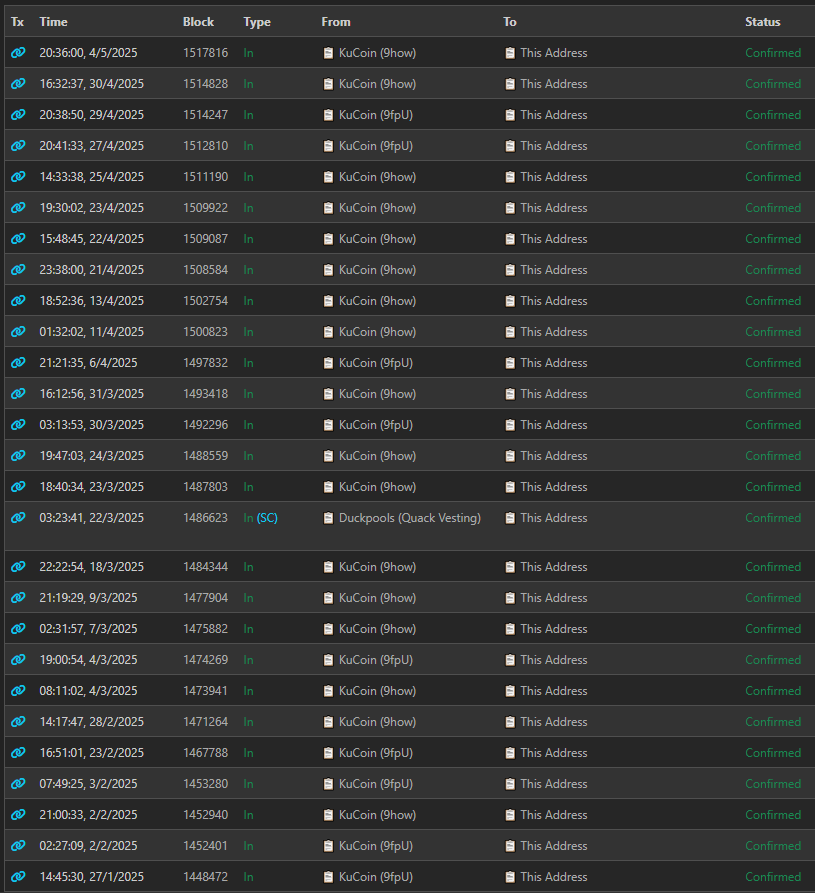The height and width of the screenshot is (893, 815).
Task: Copy This Address icon in block 1448472 row
Action: click(510, 877)
